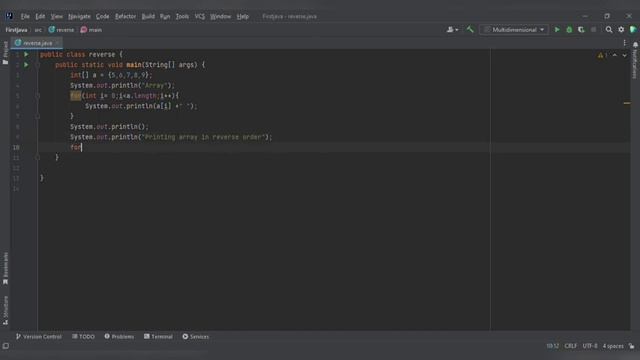Screen dimensions: 640x360
Task: Click the grey stop button in the toolbar
Action: coord(593,30)
